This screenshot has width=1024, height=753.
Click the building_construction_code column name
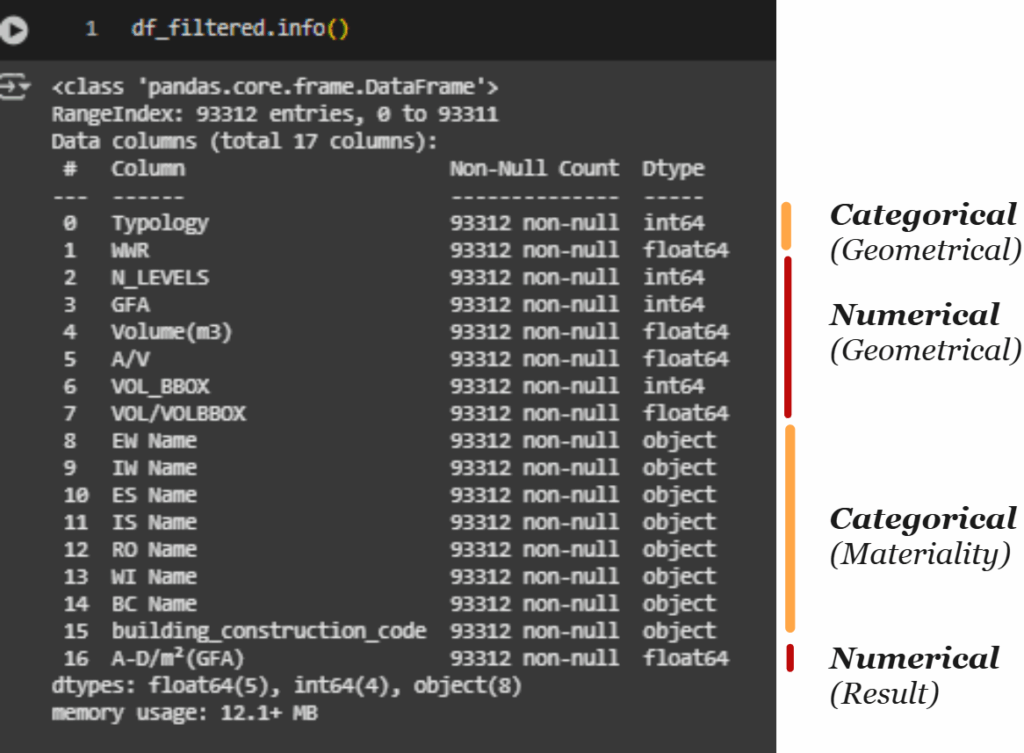click(268, 631)
